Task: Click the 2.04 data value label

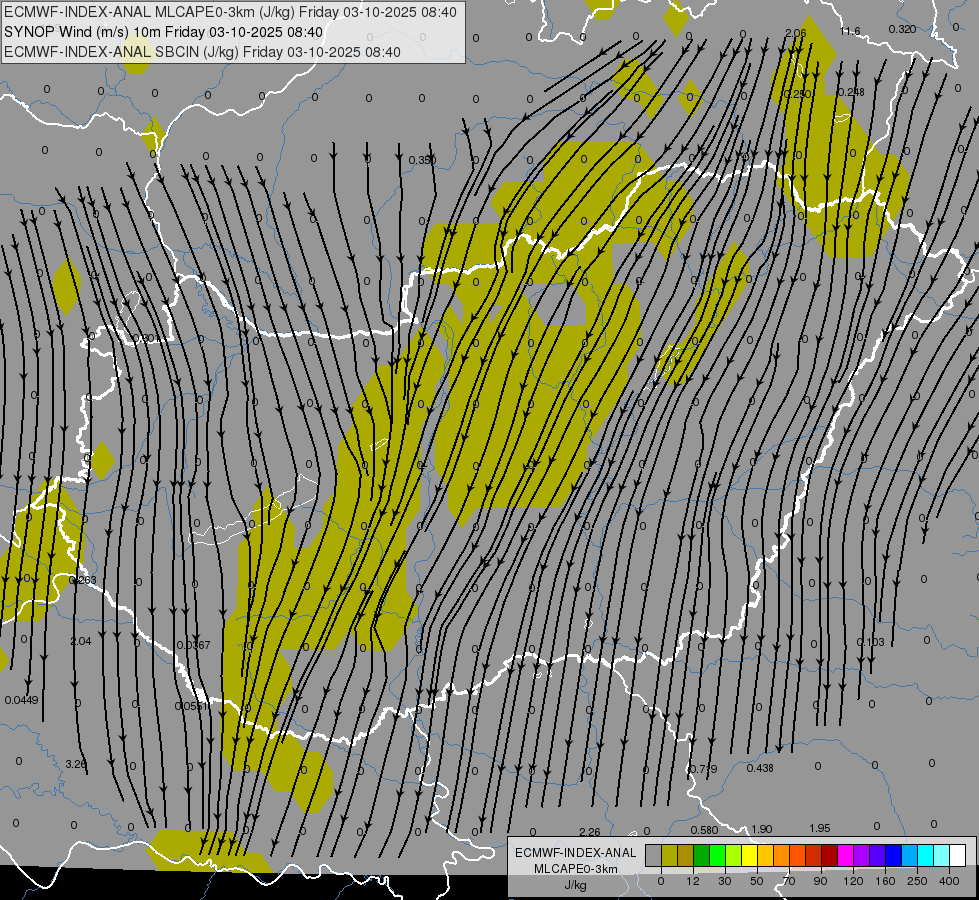Action: pos(81,641)
